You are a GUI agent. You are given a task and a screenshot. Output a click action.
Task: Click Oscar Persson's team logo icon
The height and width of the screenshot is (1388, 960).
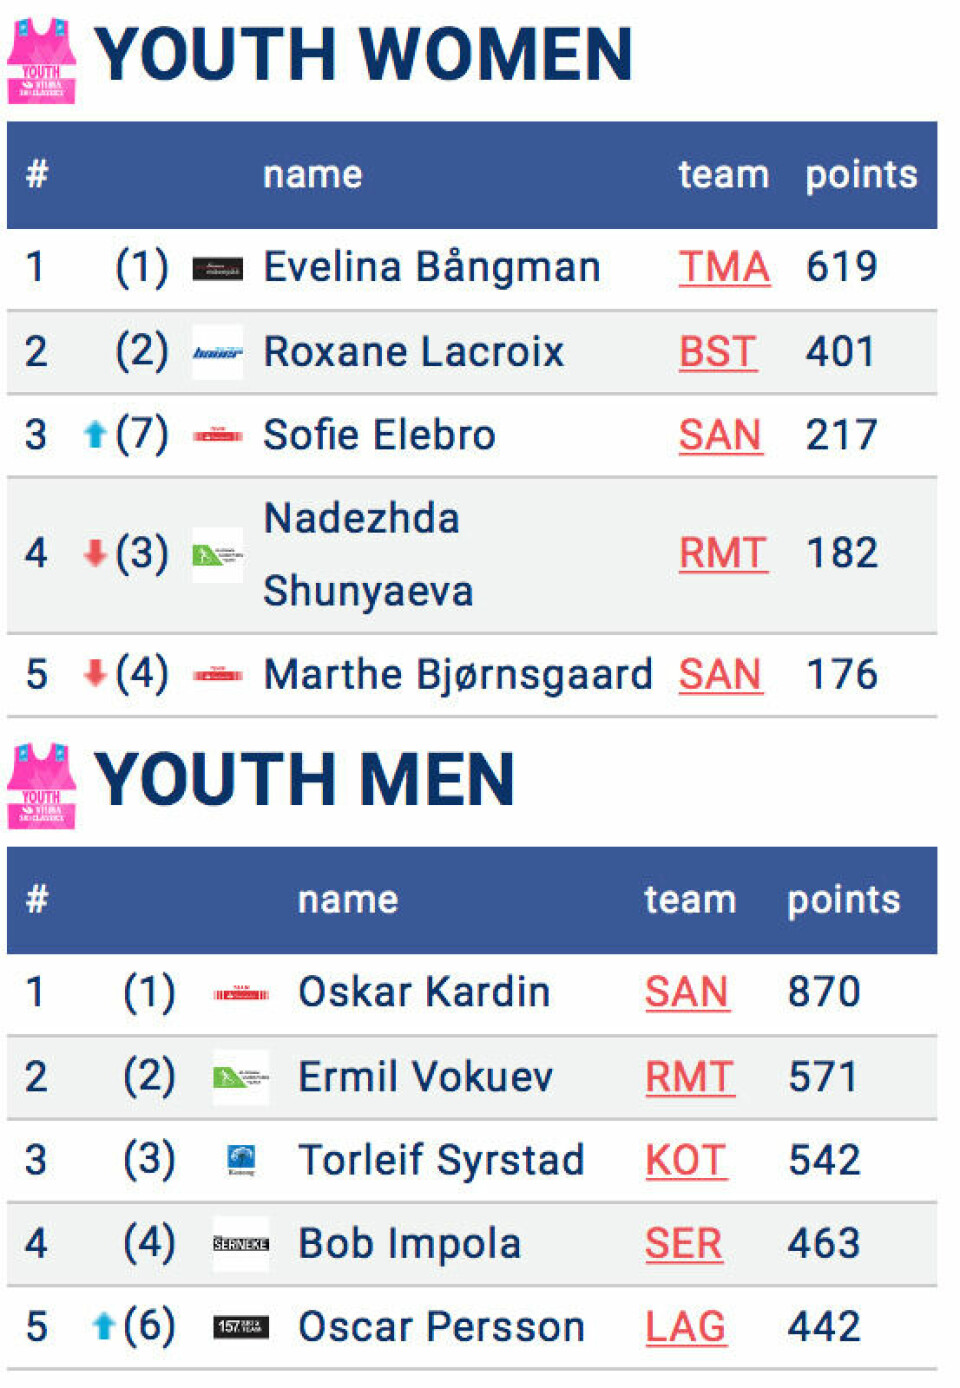[241, 1327]
